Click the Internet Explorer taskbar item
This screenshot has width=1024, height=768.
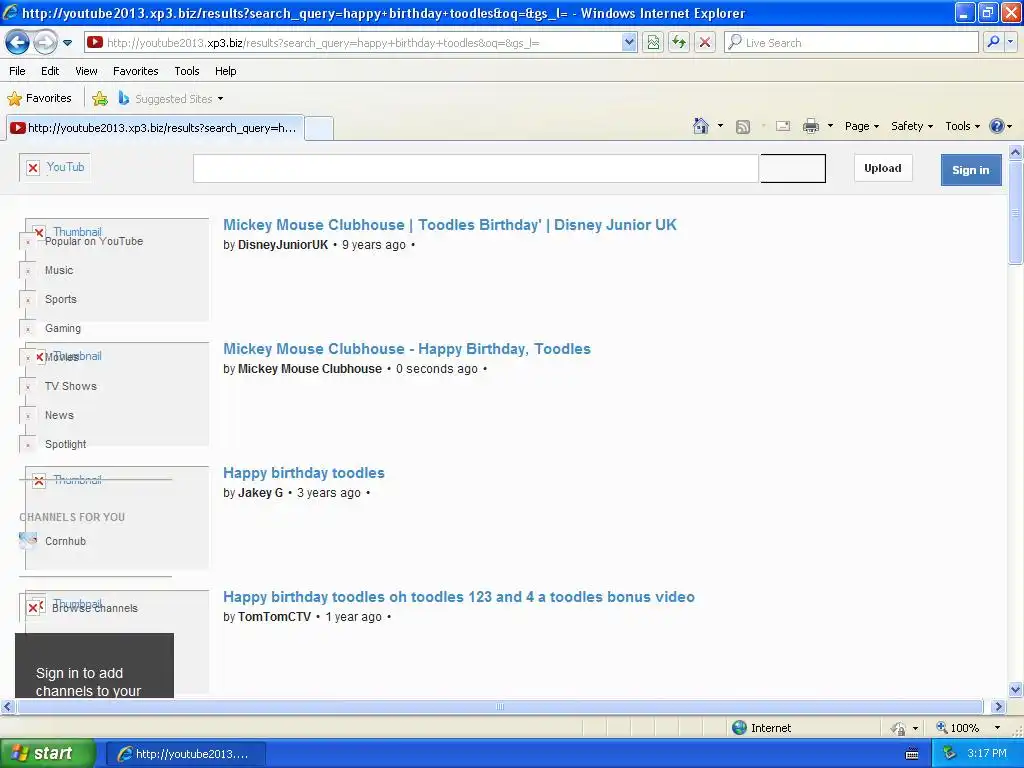(x=185, y=754)
